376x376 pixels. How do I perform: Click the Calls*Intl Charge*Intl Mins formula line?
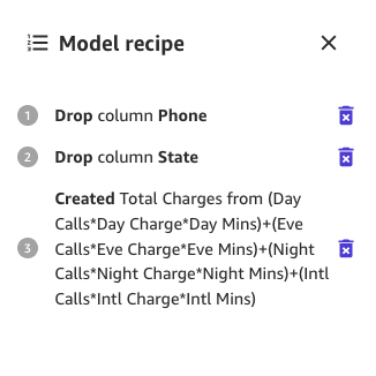(155, 299)
